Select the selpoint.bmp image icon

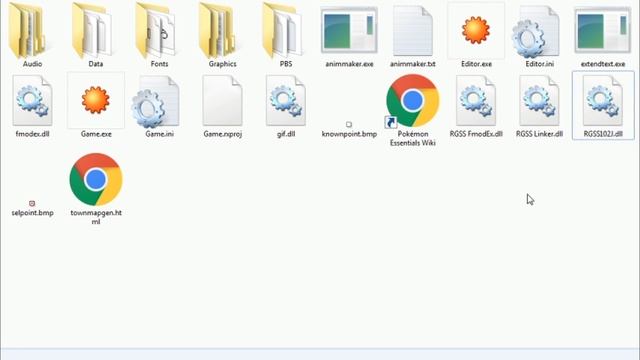[32, 203]
